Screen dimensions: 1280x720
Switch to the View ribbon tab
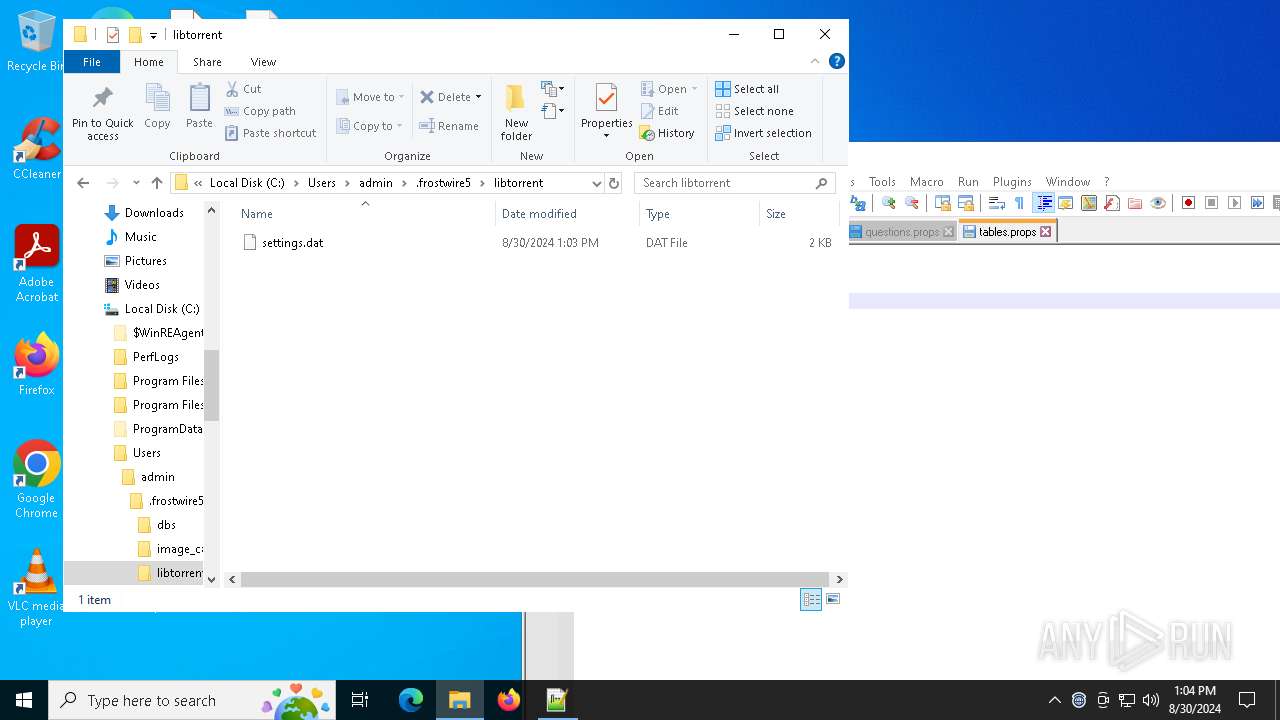tap(263, 62)
